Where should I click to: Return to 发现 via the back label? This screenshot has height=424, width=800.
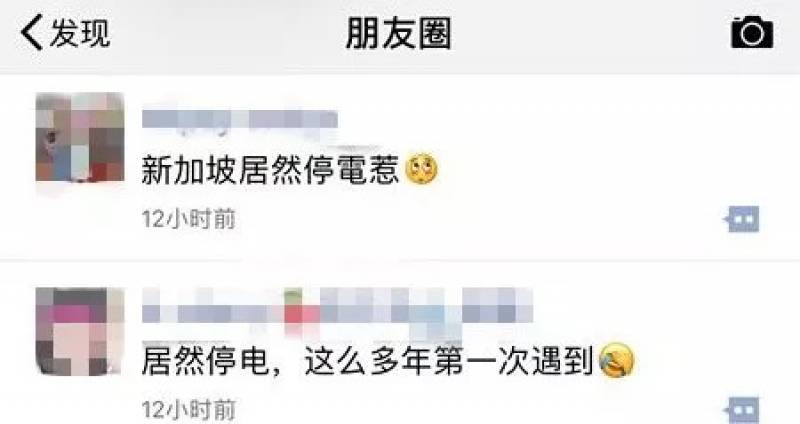tap(80, 33)
